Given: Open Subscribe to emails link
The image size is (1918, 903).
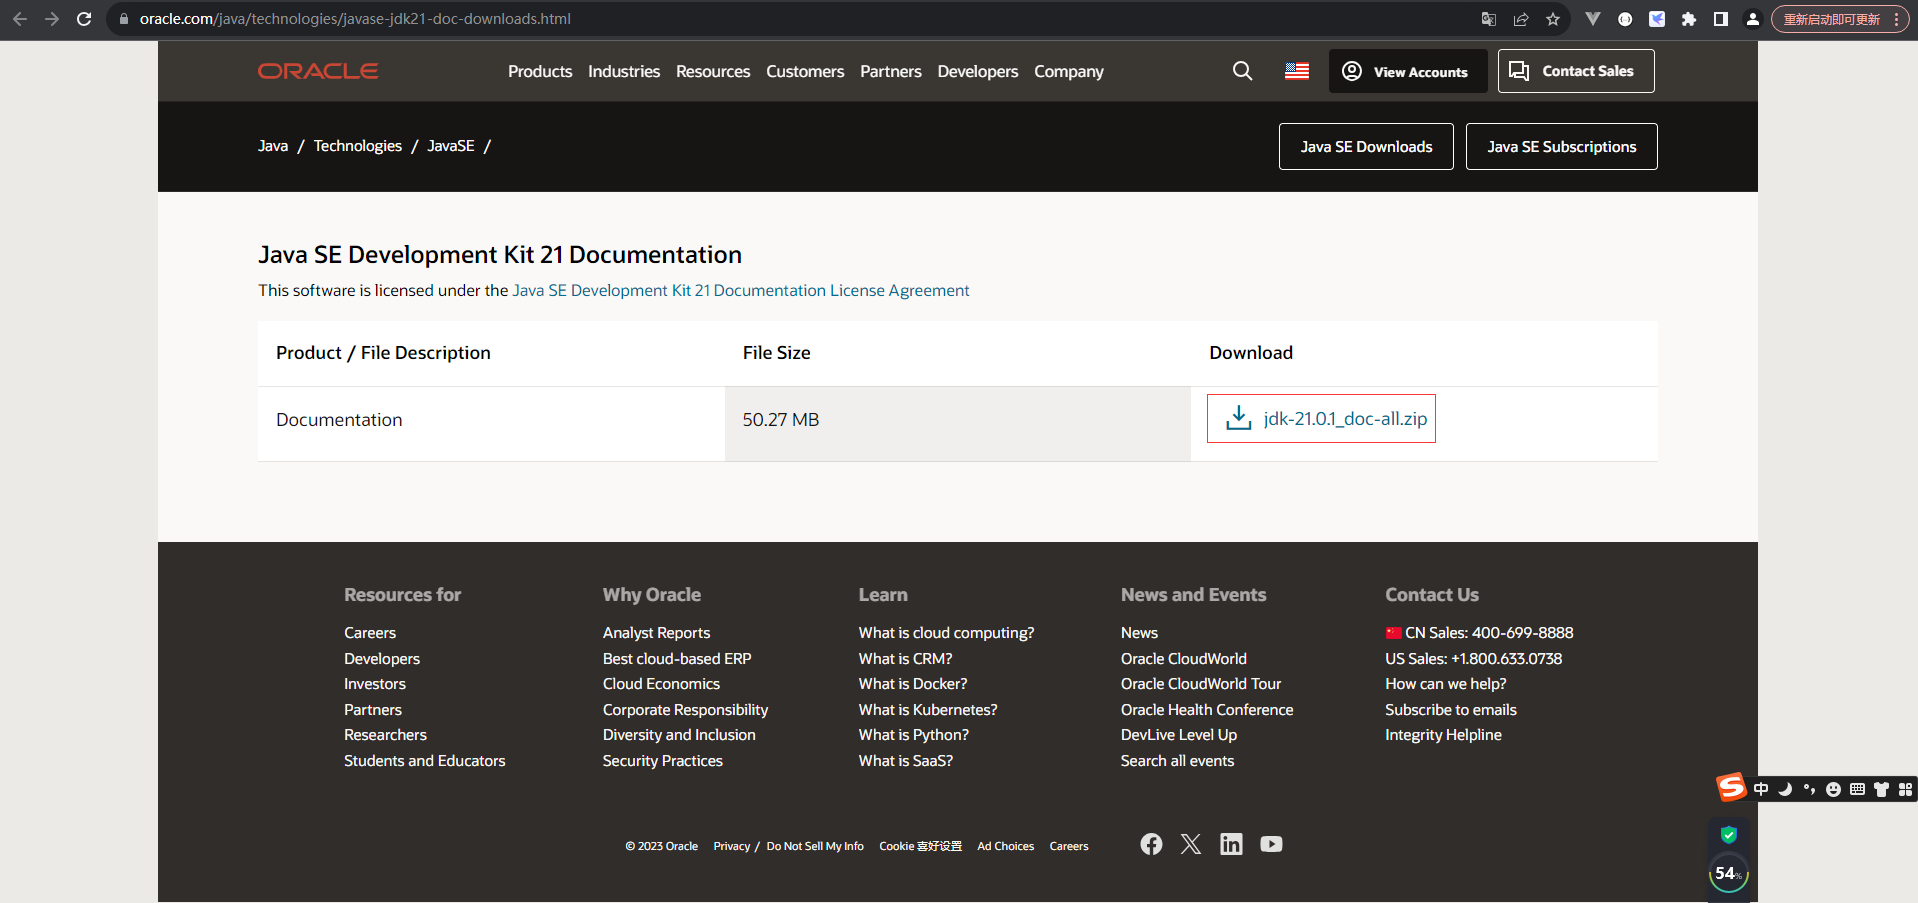Looking at the screenshot, I should coord(1451,710).
